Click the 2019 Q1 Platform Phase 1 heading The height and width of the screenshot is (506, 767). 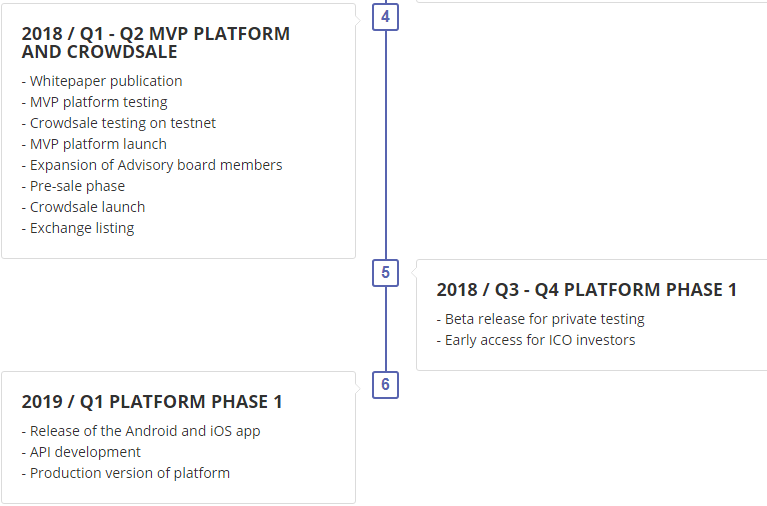[x=152, y=402]
